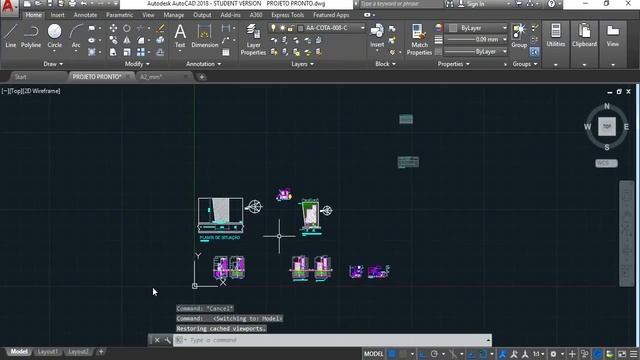Open the status bar customization menu
Viewport: 640px width, 360px height.
[x=634, y=354]
